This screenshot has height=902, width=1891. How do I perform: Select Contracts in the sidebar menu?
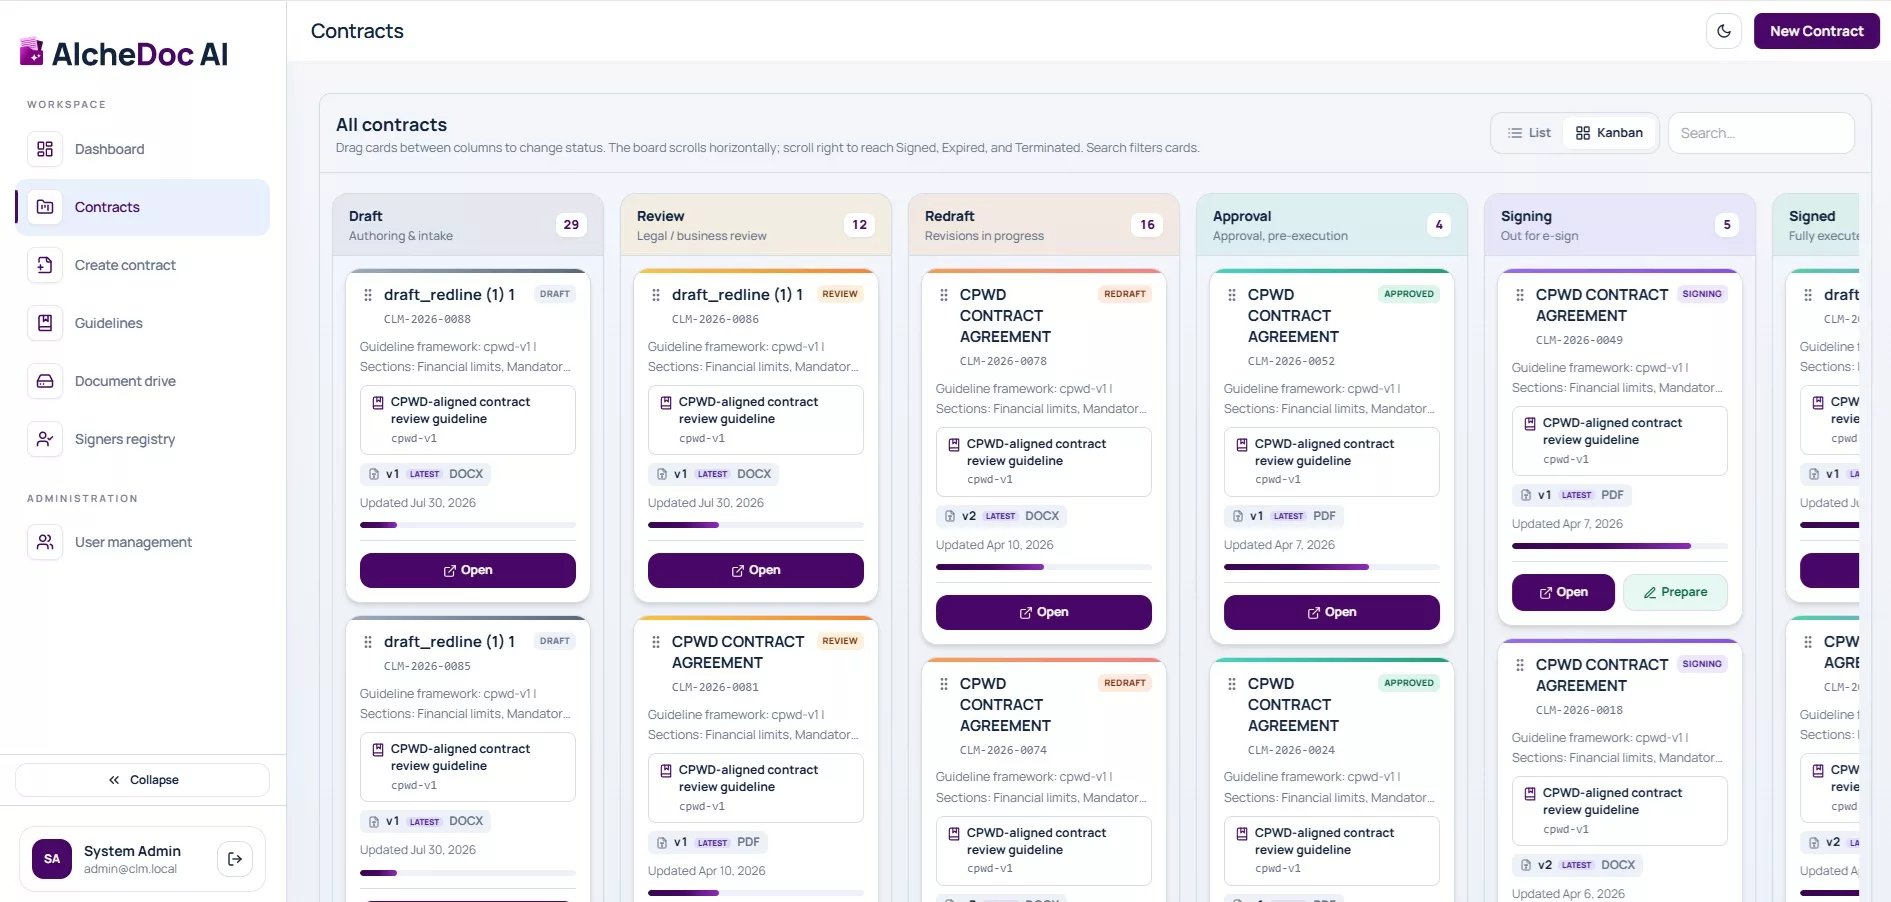pyautogui.click(x=143, y=207)
